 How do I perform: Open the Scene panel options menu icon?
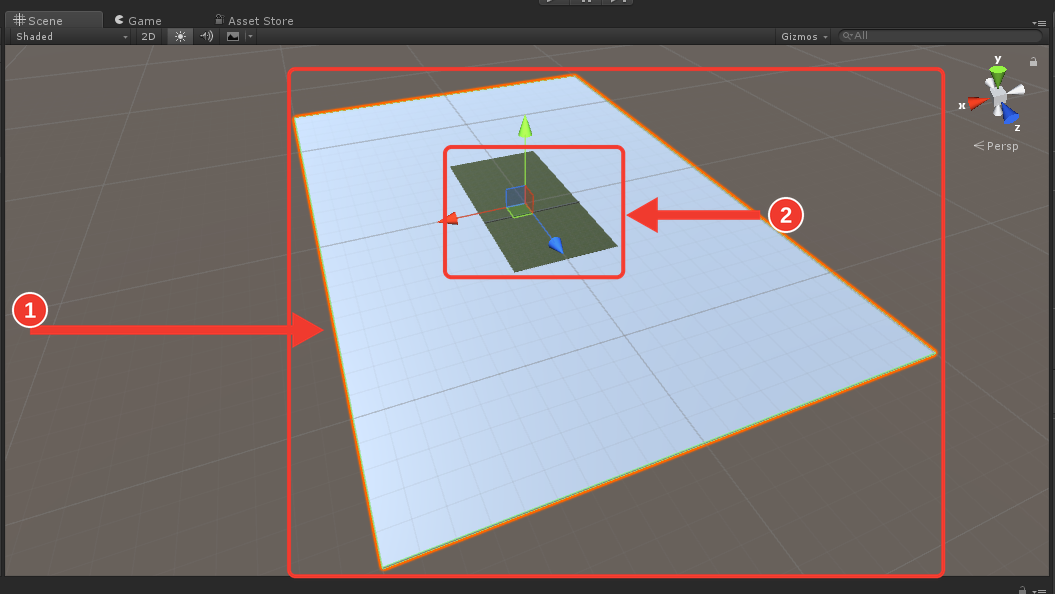[x=1038, y=23]
